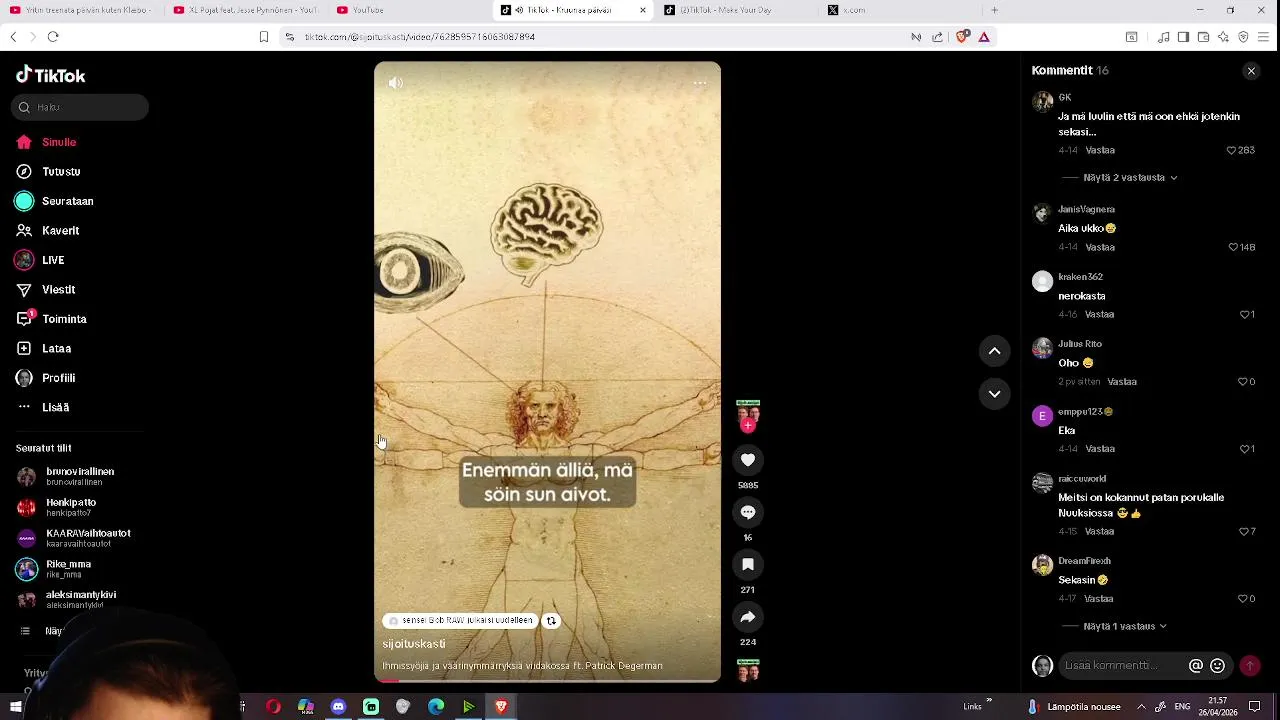Click the Brave Shields lion icon
The image size is (1280, 720).
(962, 37)
